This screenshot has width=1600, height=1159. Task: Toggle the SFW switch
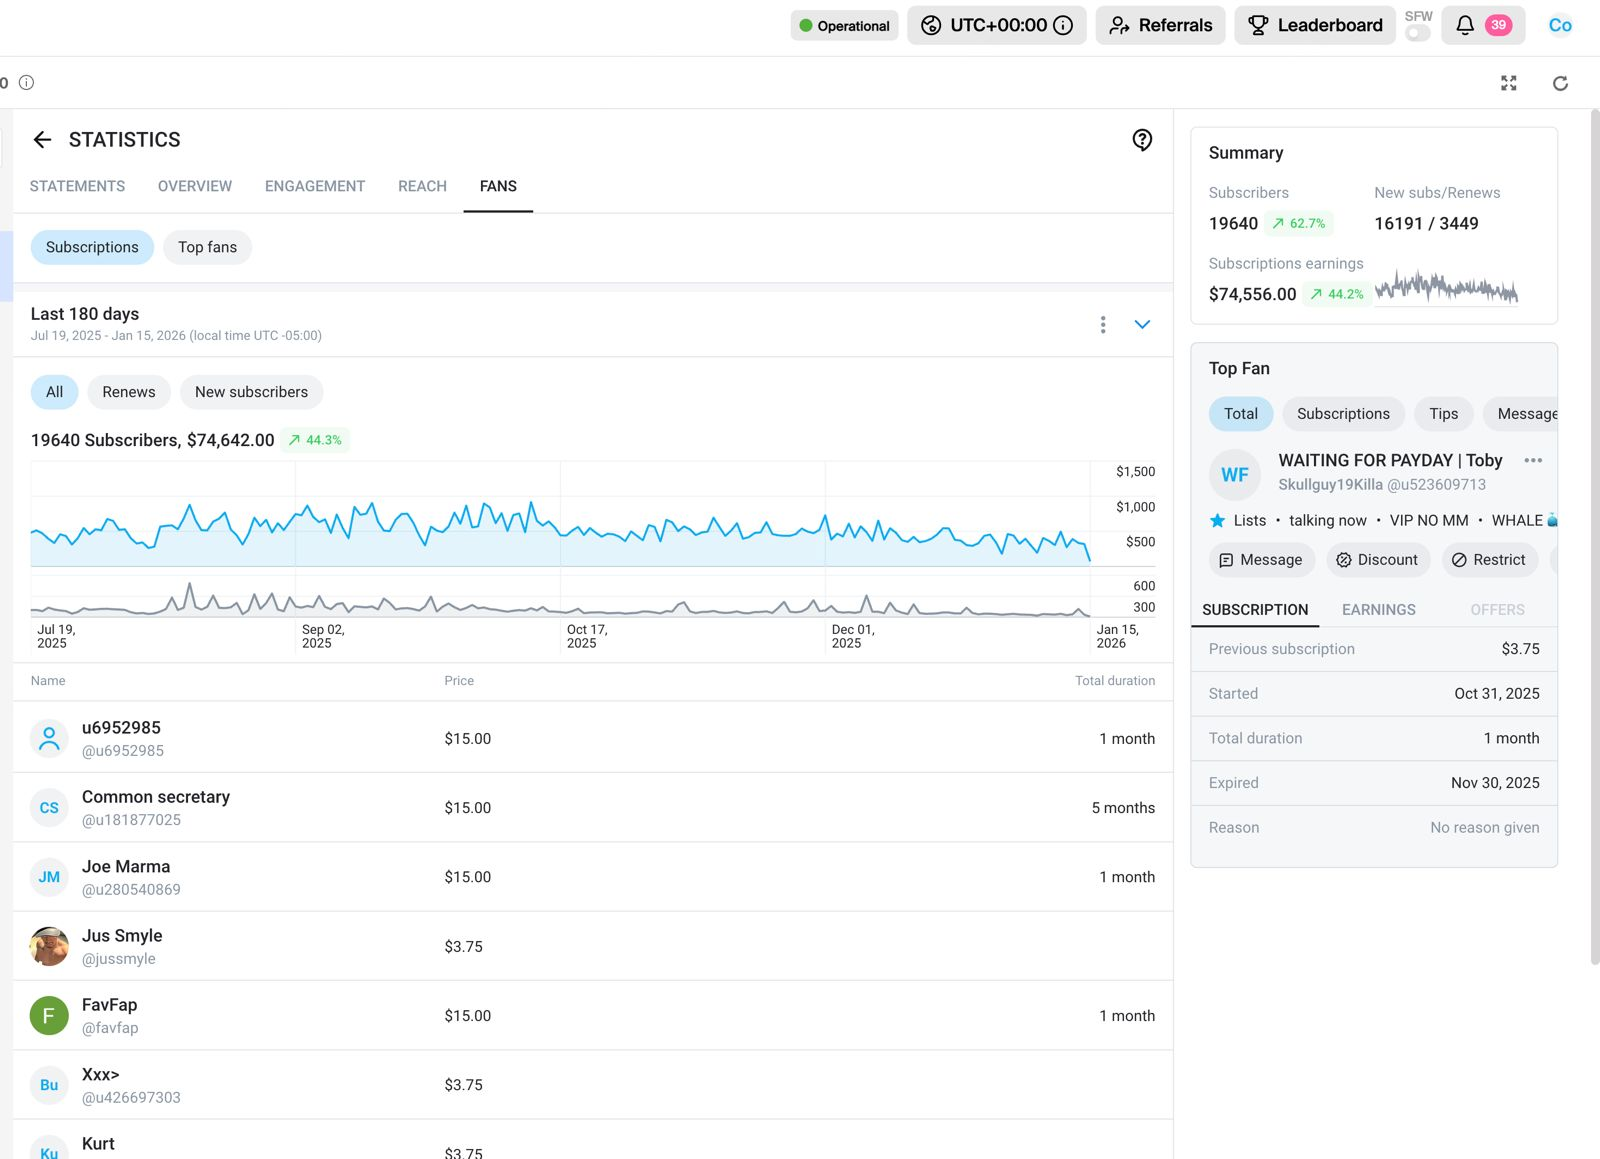click(1417, 31)
